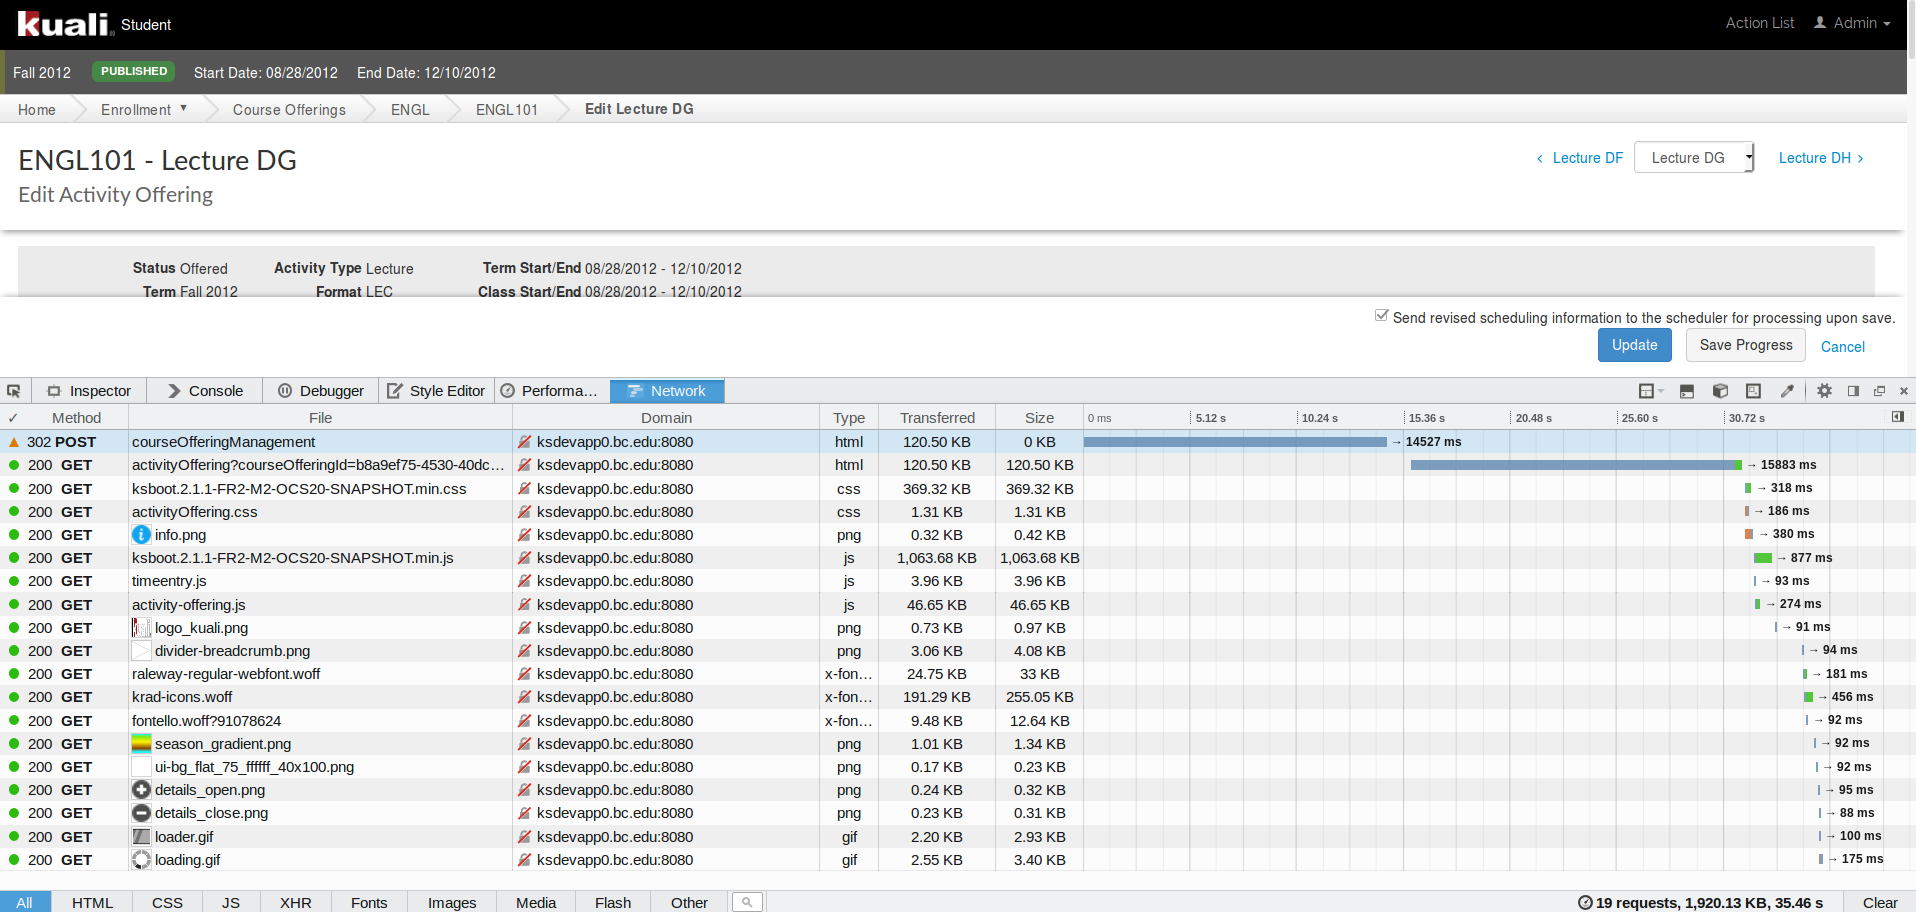The image size is (1916, 912).
Task: Navigate to Course Offerings breadcrumb
Action: [289, 109]
